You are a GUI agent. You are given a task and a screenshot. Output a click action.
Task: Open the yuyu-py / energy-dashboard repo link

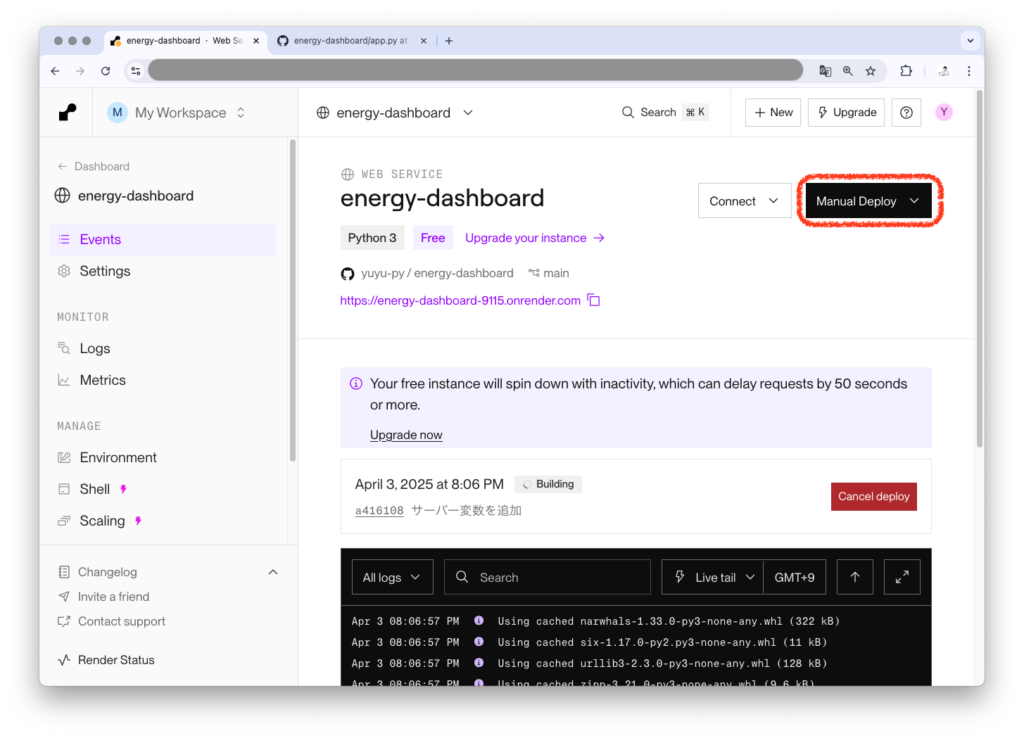(x=437, y=273)
